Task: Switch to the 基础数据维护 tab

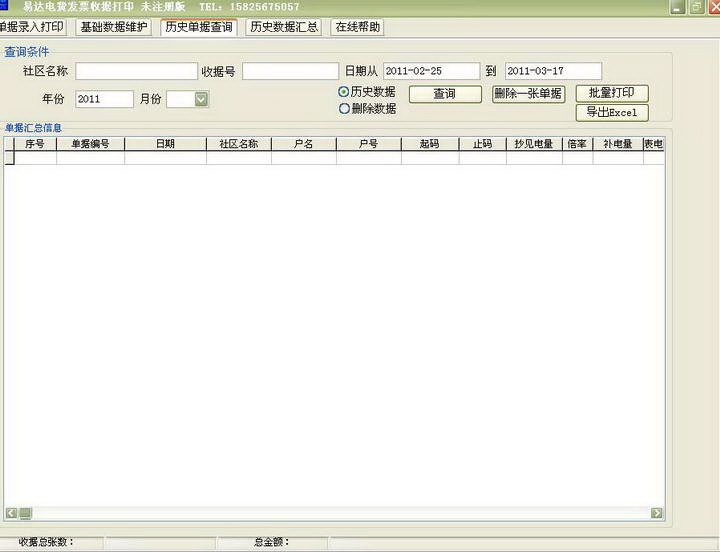Action: pos(114,27)
